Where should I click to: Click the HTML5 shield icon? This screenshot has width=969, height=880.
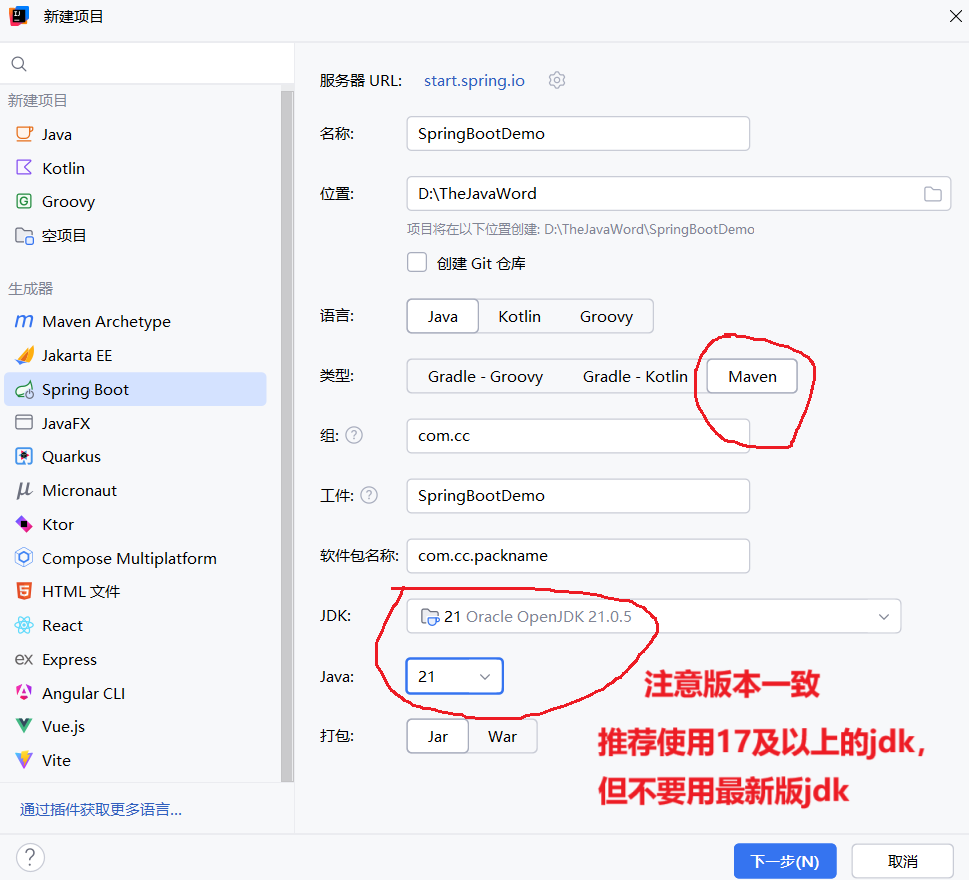tap(24, 591)
